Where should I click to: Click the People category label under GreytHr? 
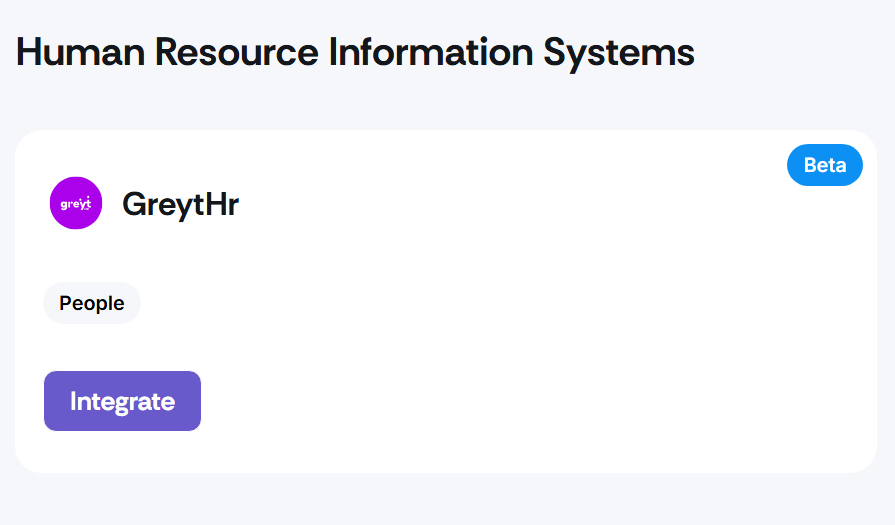[92, 303]
